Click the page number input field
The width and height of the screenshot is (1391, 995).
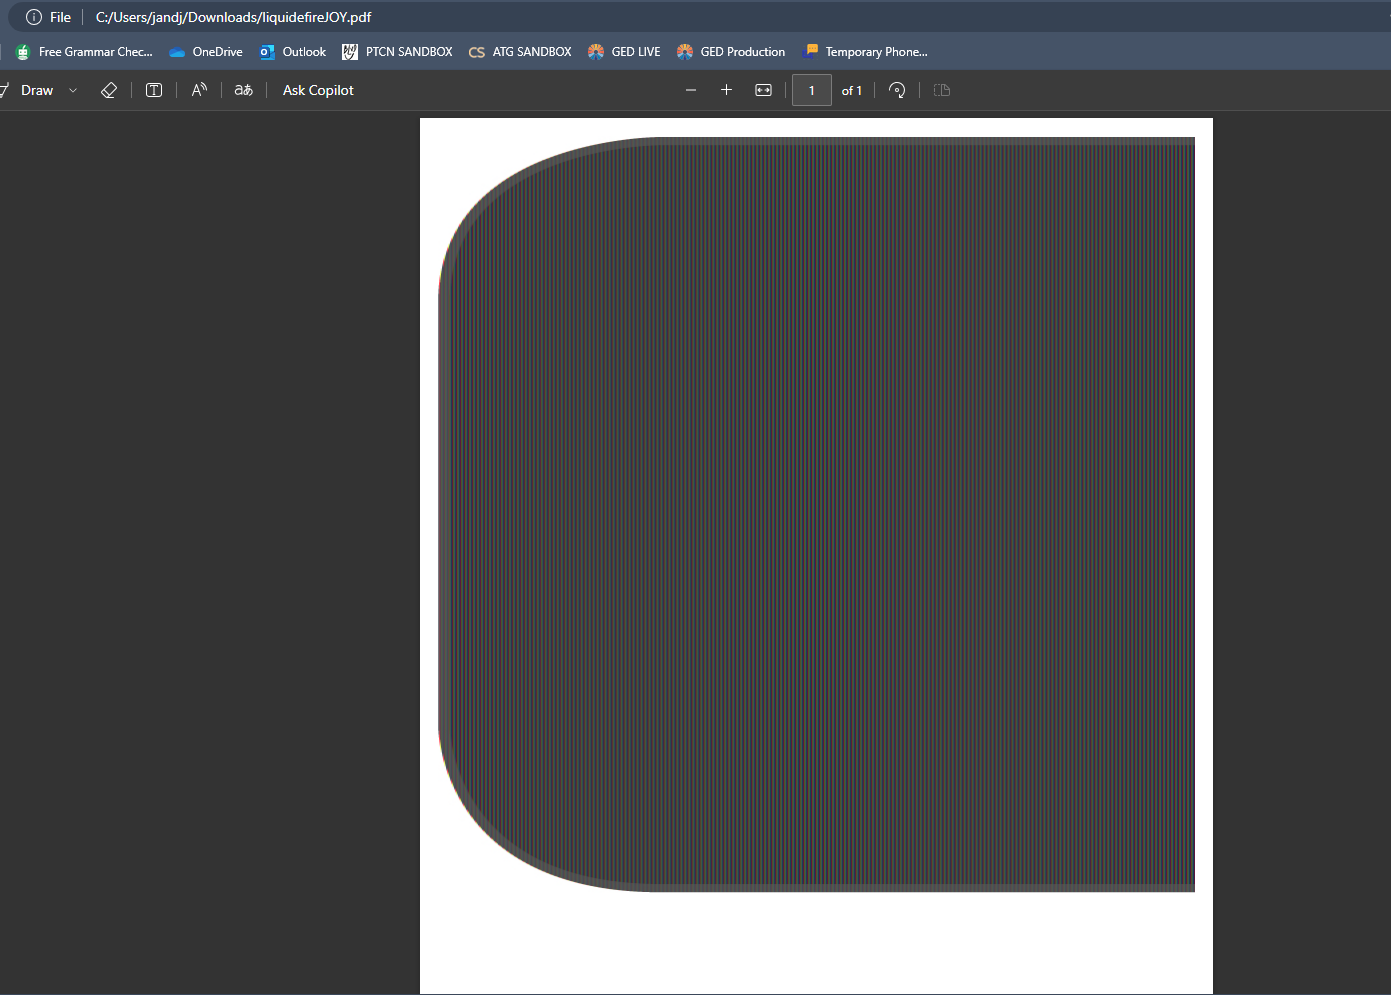(x=811, y=90)
